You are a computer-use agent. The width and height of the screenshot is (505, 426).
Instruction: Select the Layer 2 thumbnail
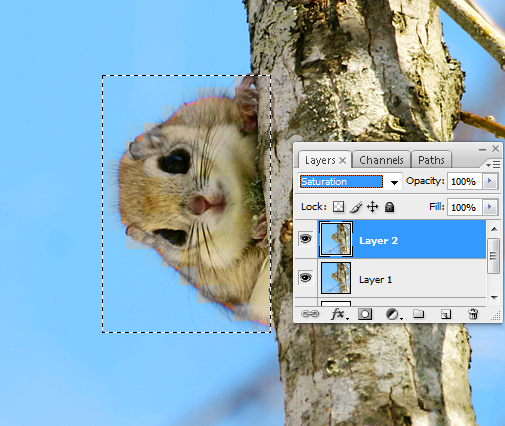point(336,239)
